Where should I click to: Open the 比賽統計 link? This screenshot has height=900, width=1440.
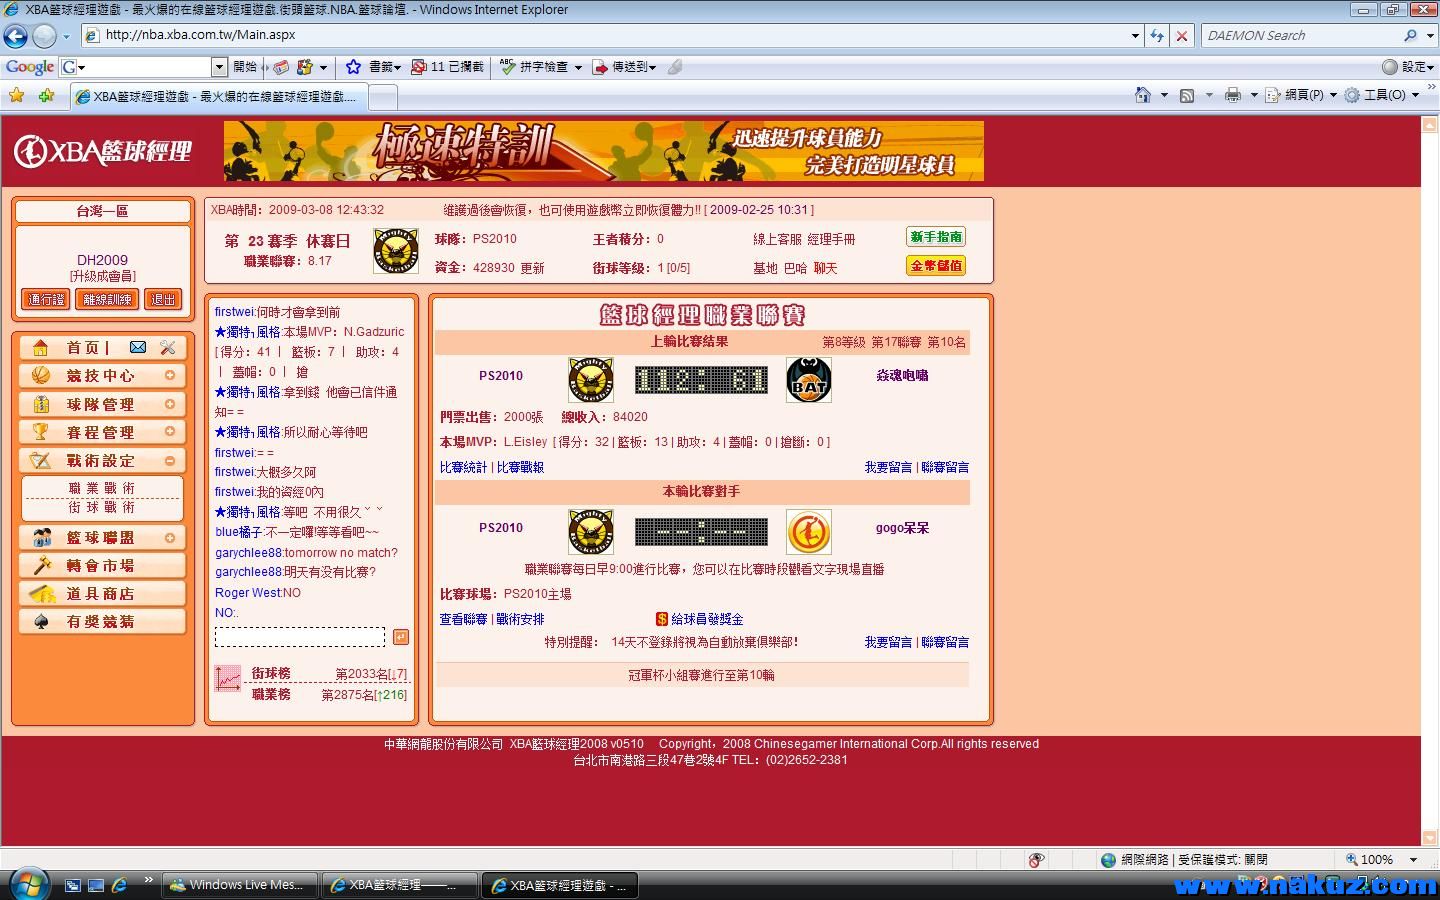click(x=464, y=467)
